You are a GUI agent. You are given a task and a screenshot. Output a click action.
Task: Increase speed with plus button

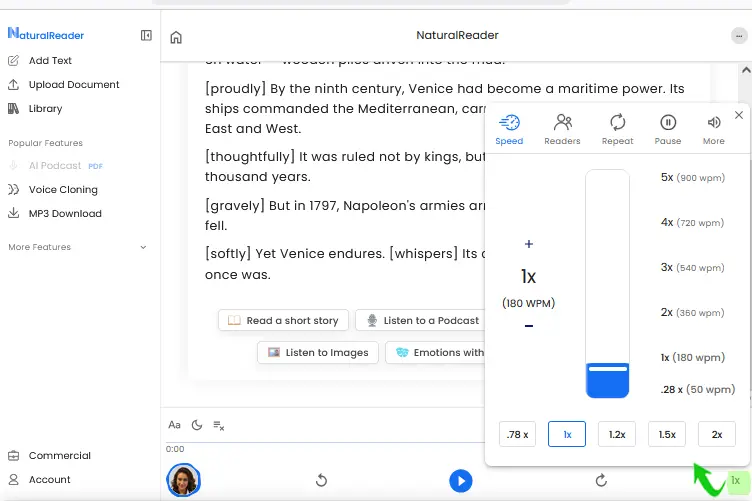click(x=529, y=244)
